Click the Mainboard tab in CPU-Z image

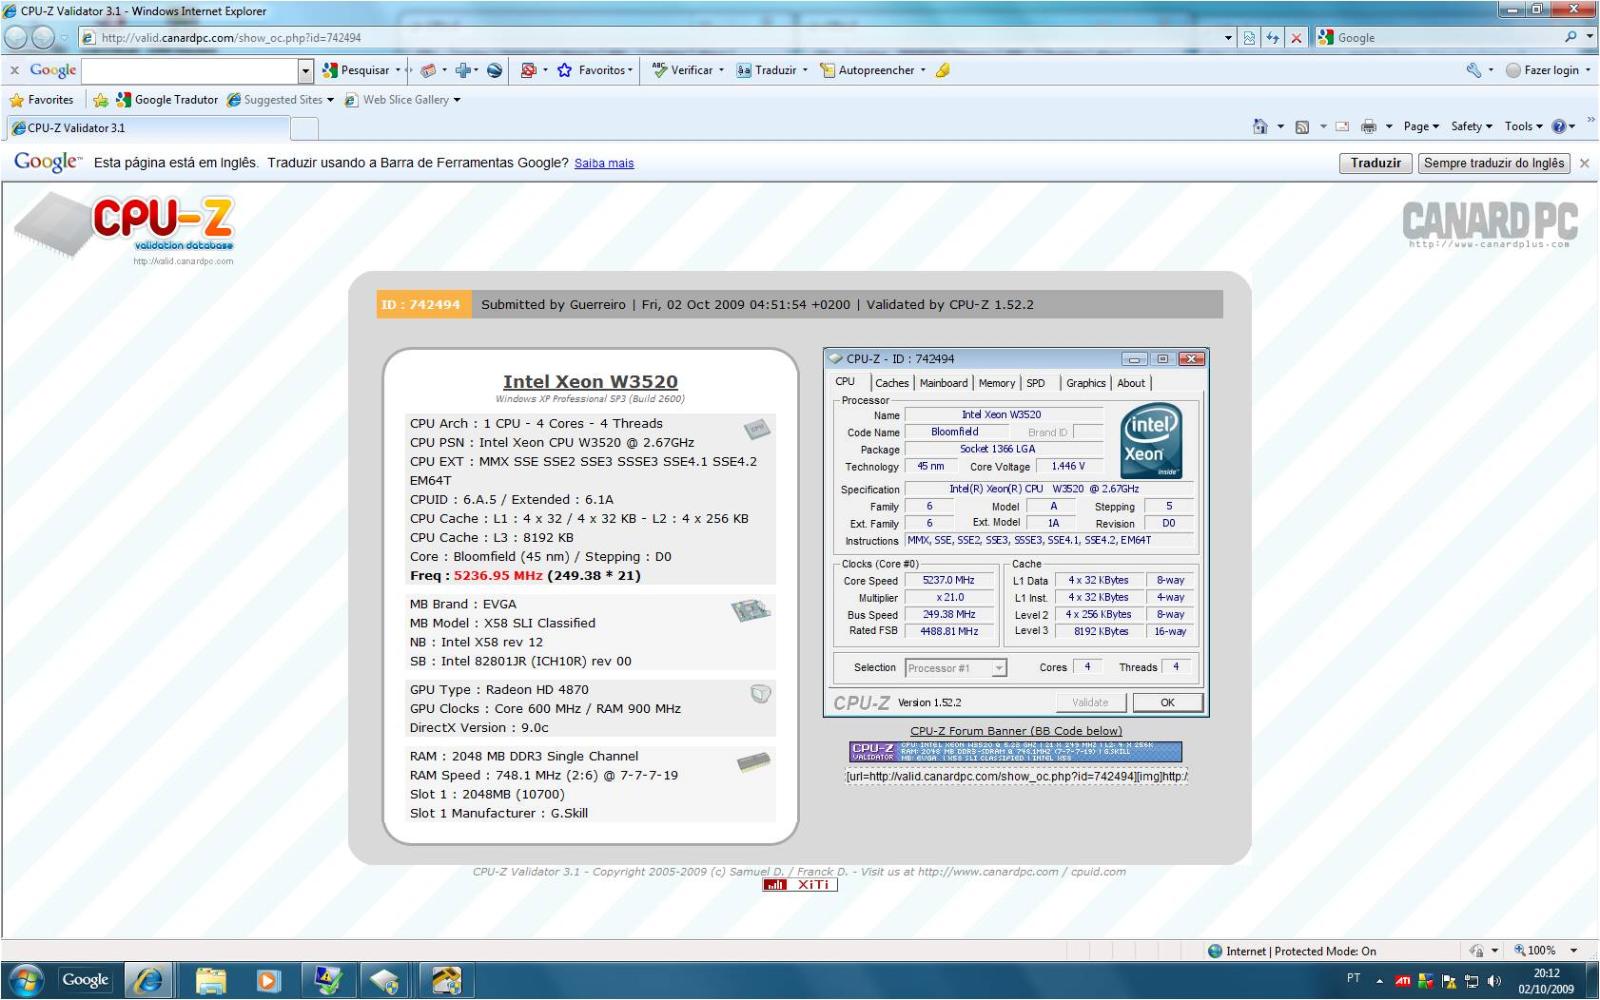(943, 383)
